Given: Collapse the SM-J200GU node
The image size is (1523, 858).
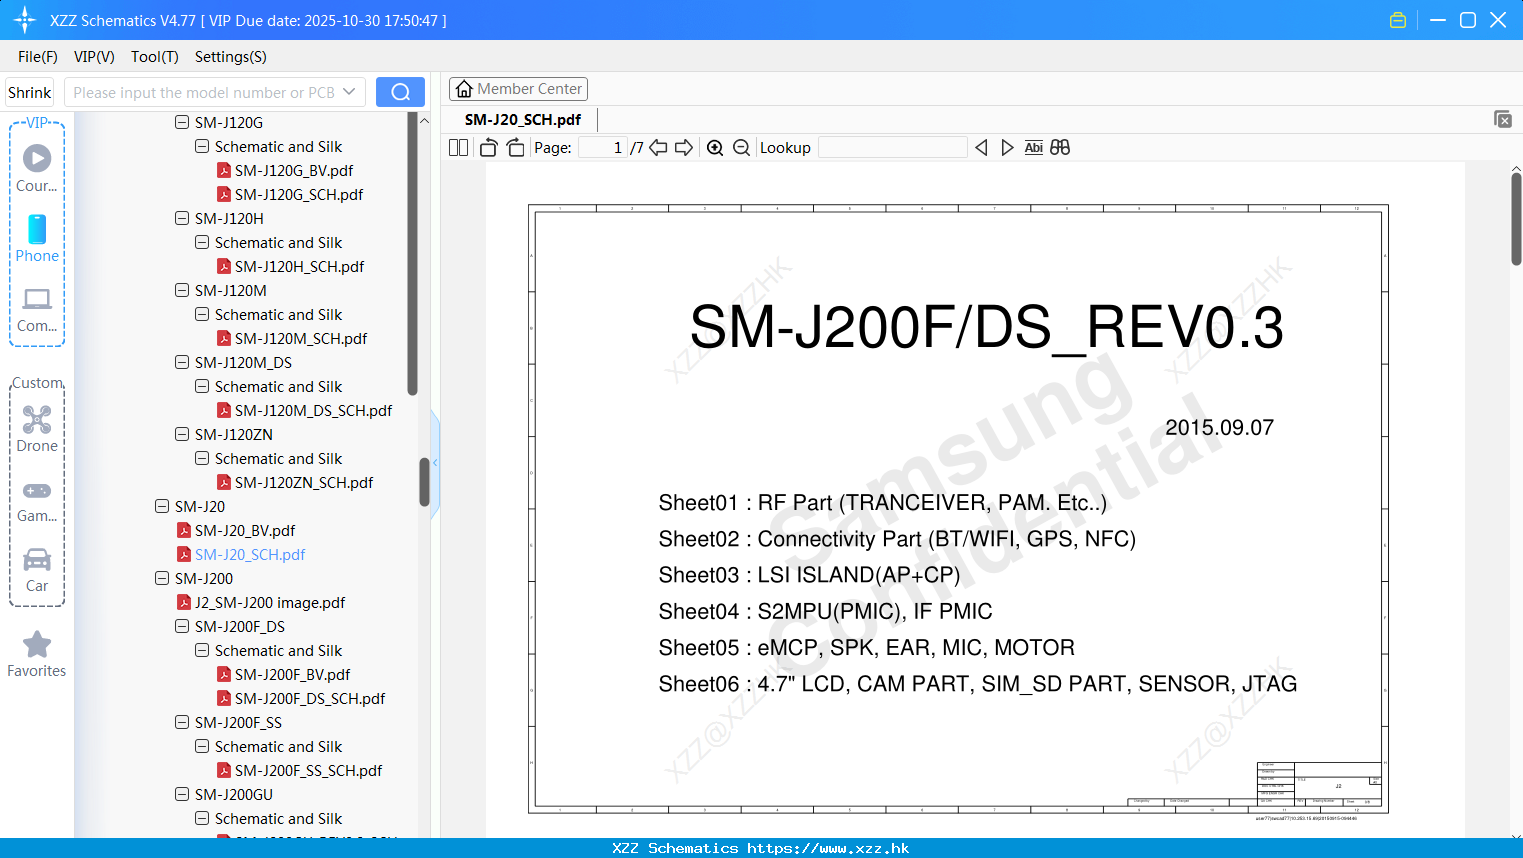Looking at the screenshot, I should tap(182, 794).
